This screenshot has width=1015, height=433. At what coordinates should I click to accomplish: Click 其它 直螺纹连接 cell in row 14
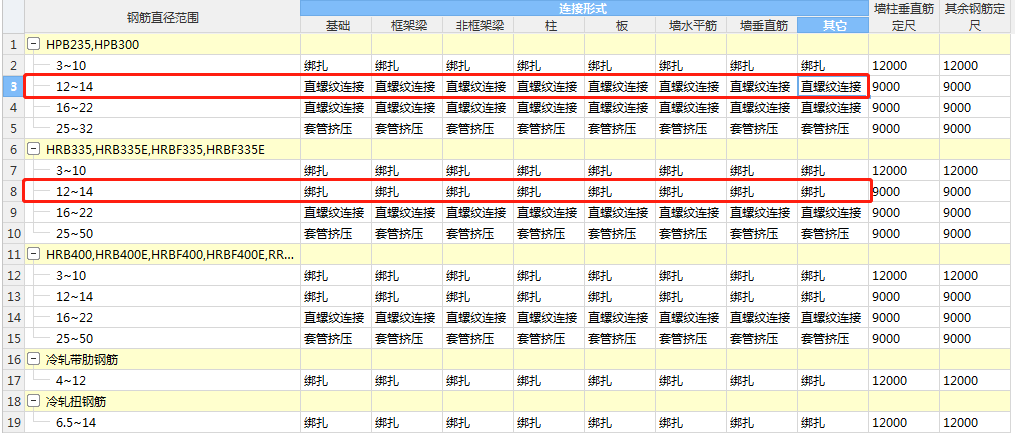pos(833,317)
